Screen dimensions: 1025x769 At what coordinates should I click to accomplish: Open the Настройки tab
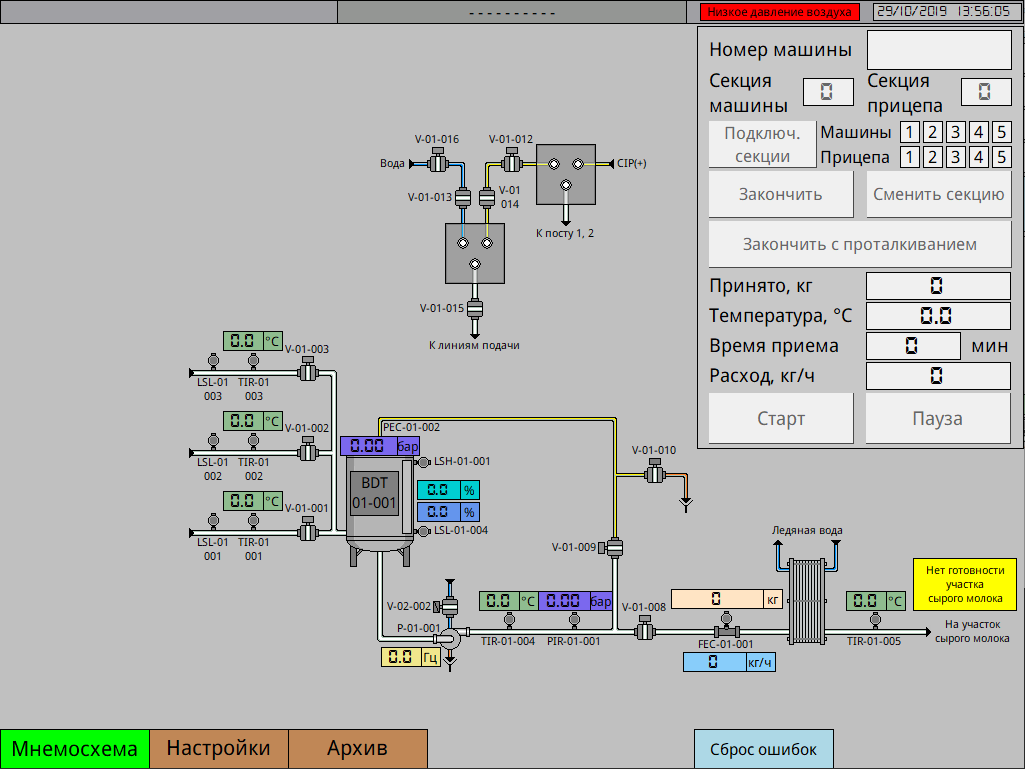pyautogui.click(x=218, y=749)
